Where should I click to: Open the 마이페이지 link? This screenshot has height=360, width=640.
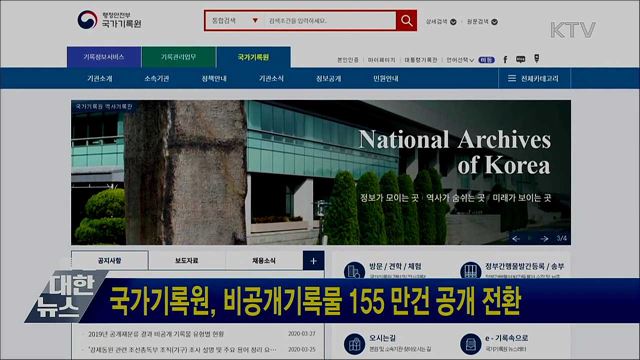(x=382, y=60)
